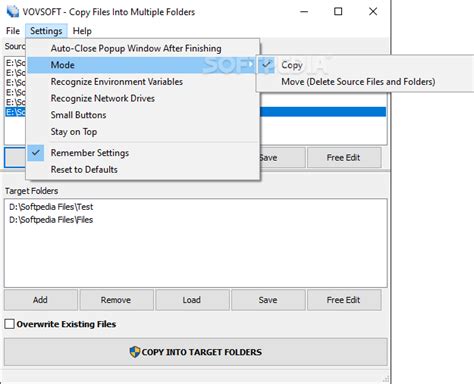This screenshot has height=384, width=474.
Task: Expand the Mode submenu
Action: (x=143, y=65)
